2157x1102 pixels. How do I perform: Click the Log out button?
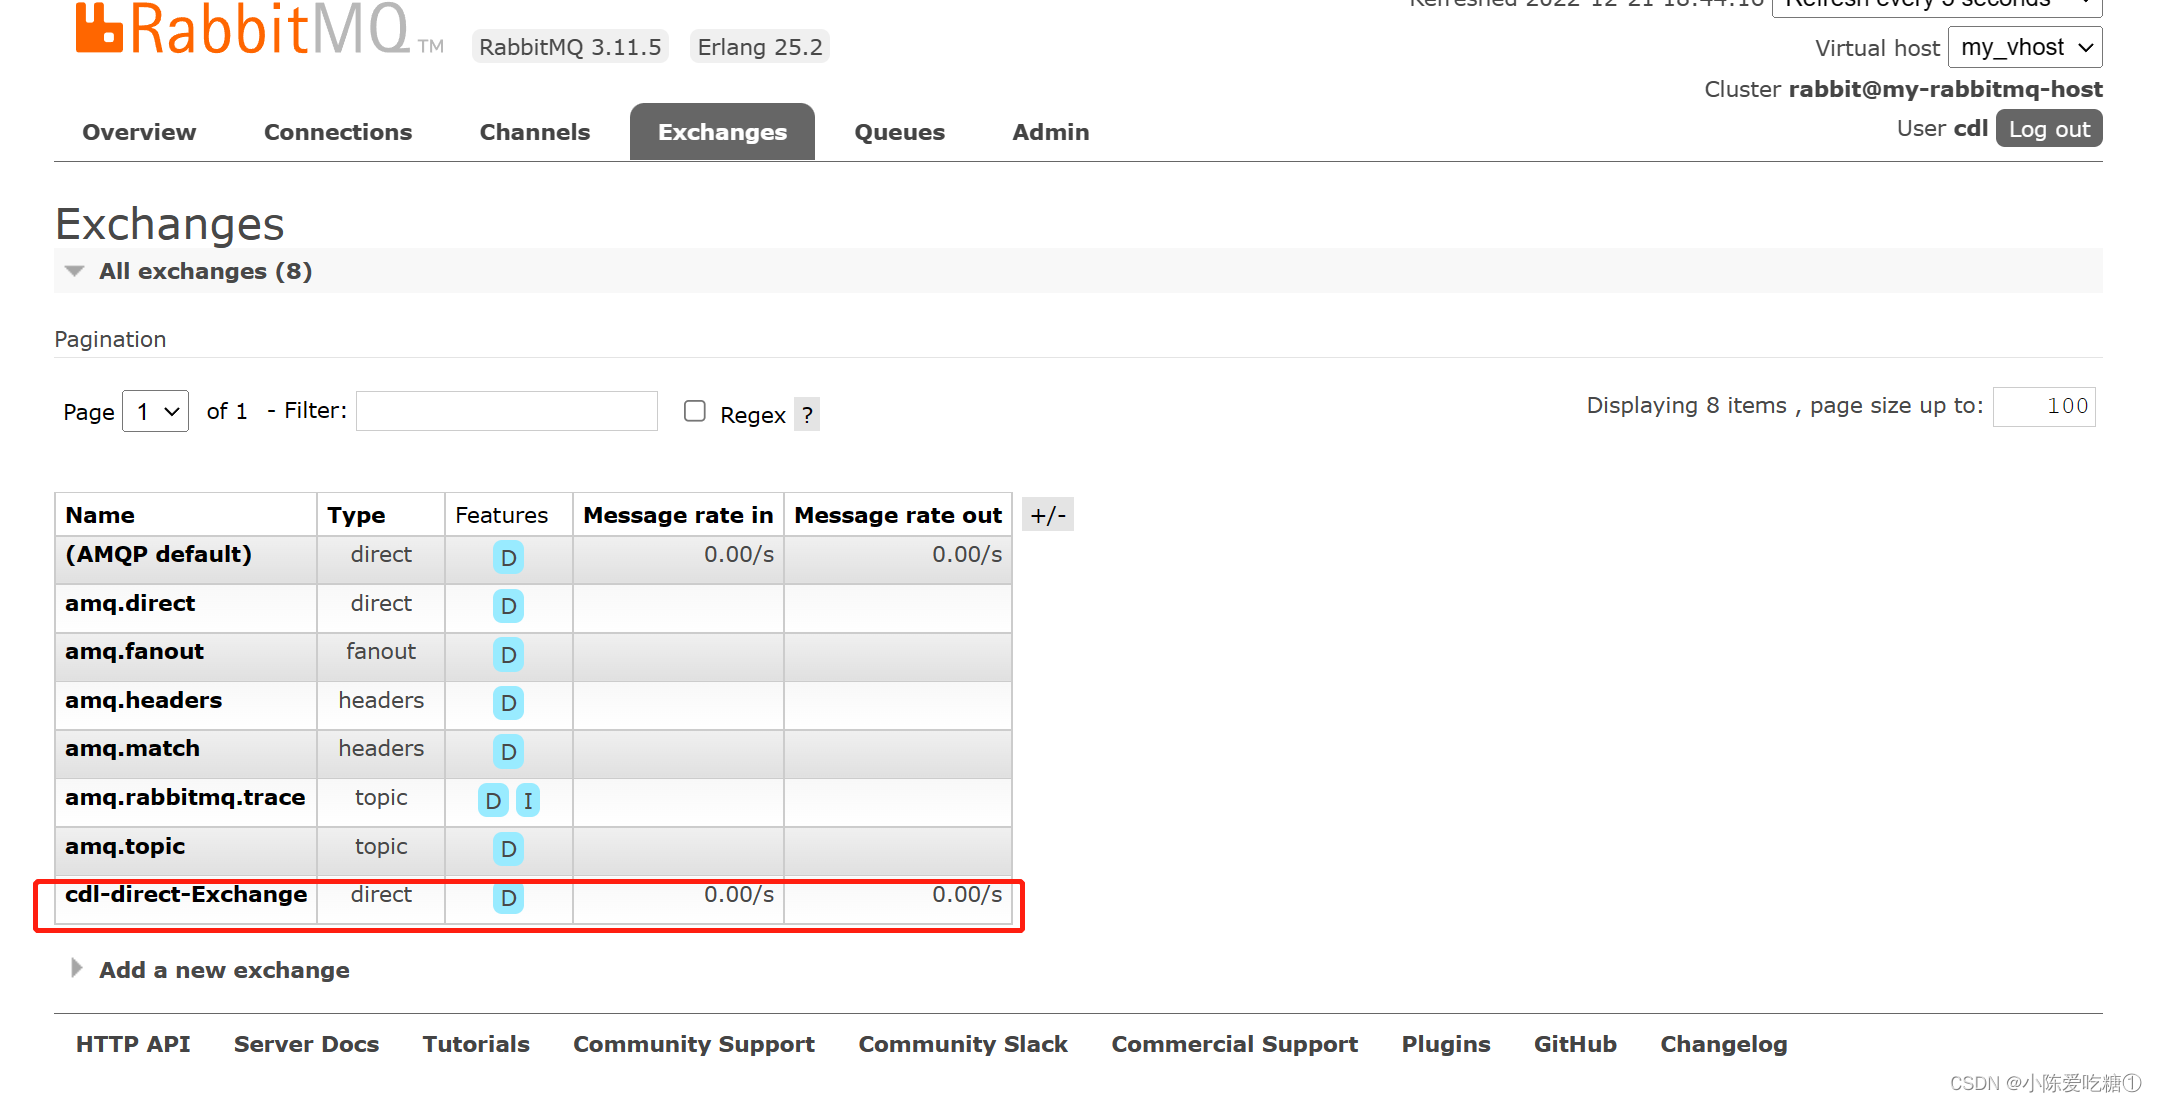tap(2048, 129)
